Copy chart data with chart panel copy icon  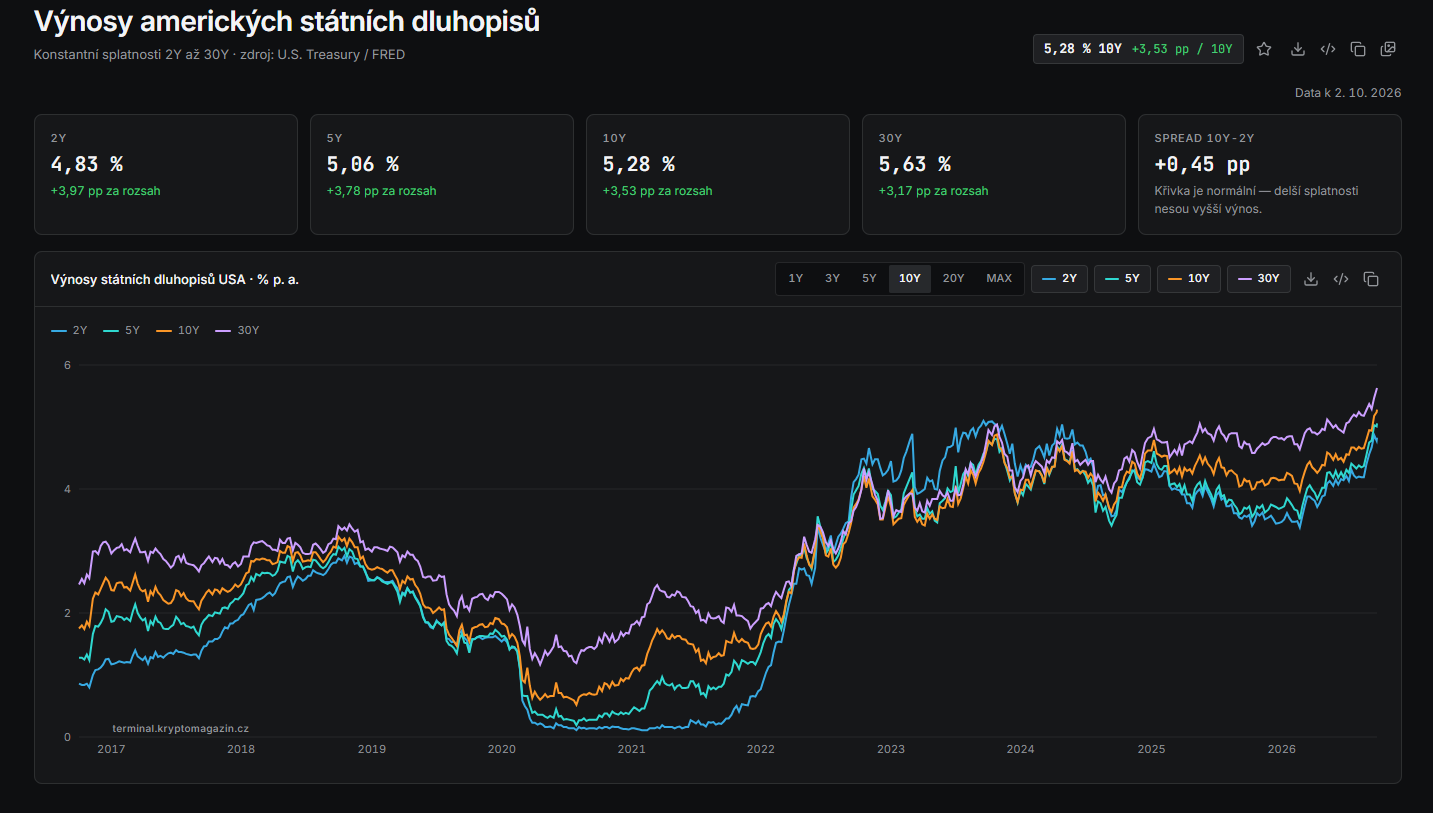[1371, 279]
